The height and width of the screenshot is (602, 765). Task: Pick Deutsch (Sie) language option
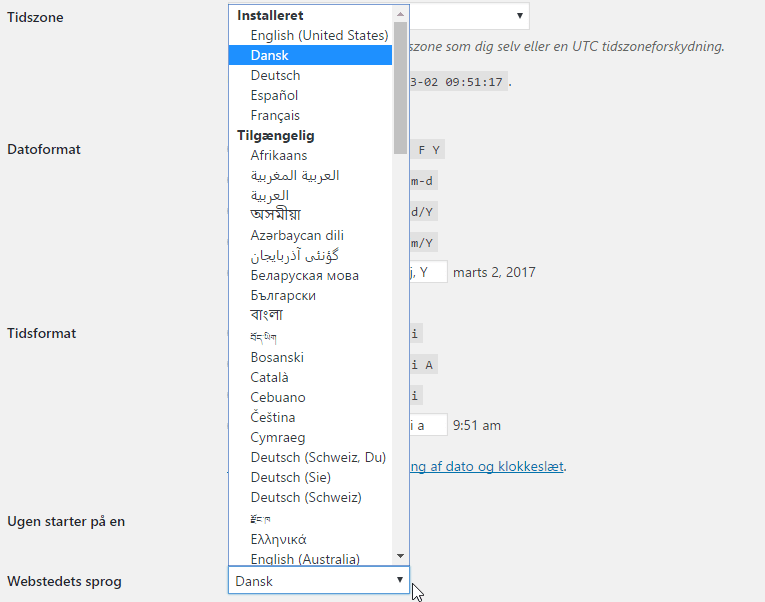290,477
